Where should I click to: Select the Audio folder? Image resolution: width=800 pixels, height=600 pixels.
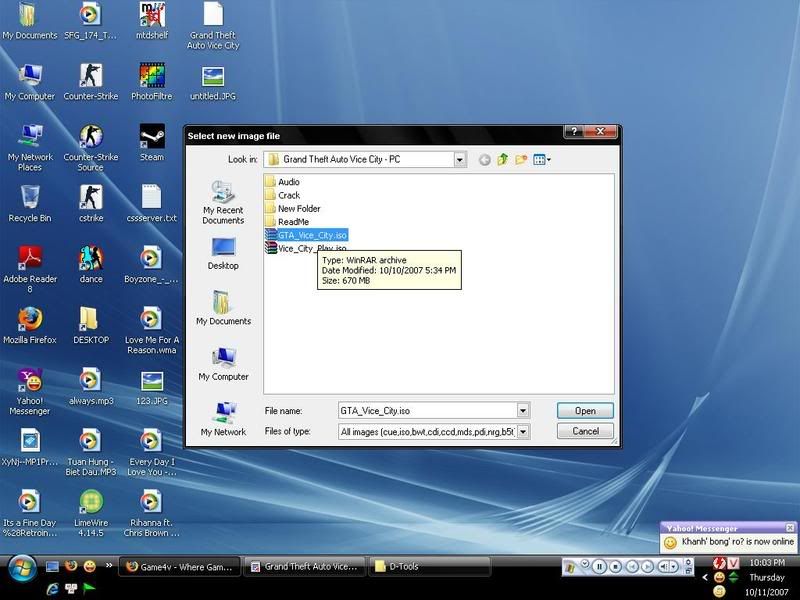[x=283, y=182]
